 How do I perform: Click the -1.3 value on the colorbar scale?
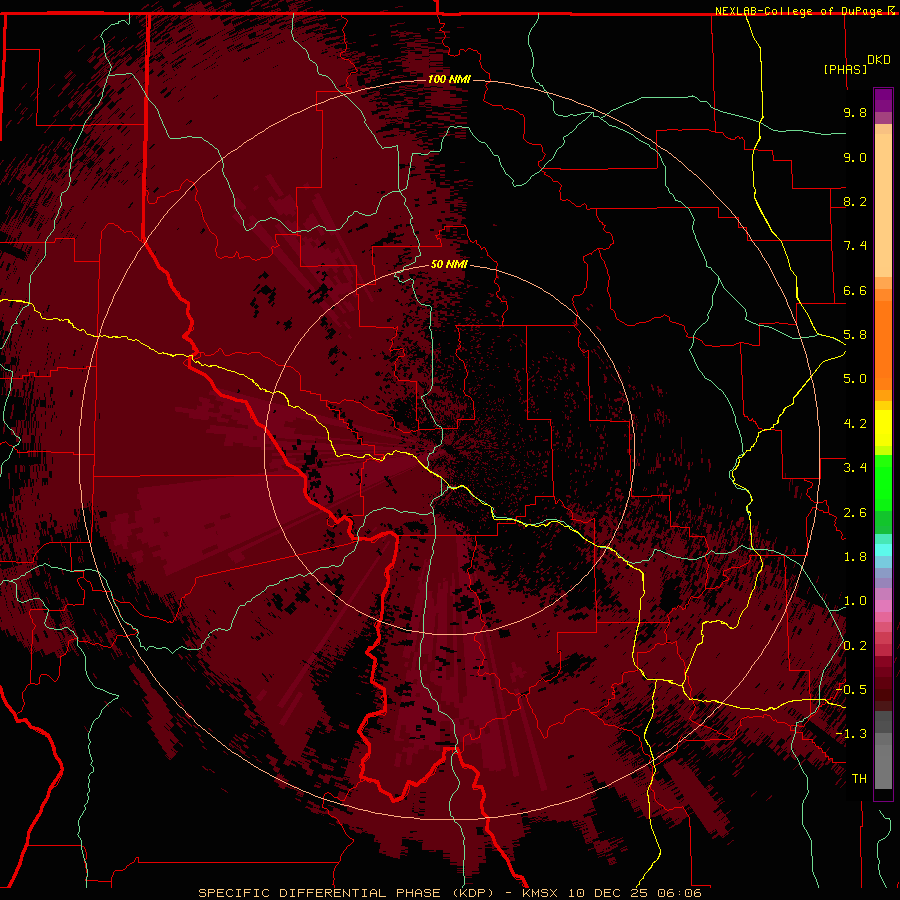coord(851,734)
